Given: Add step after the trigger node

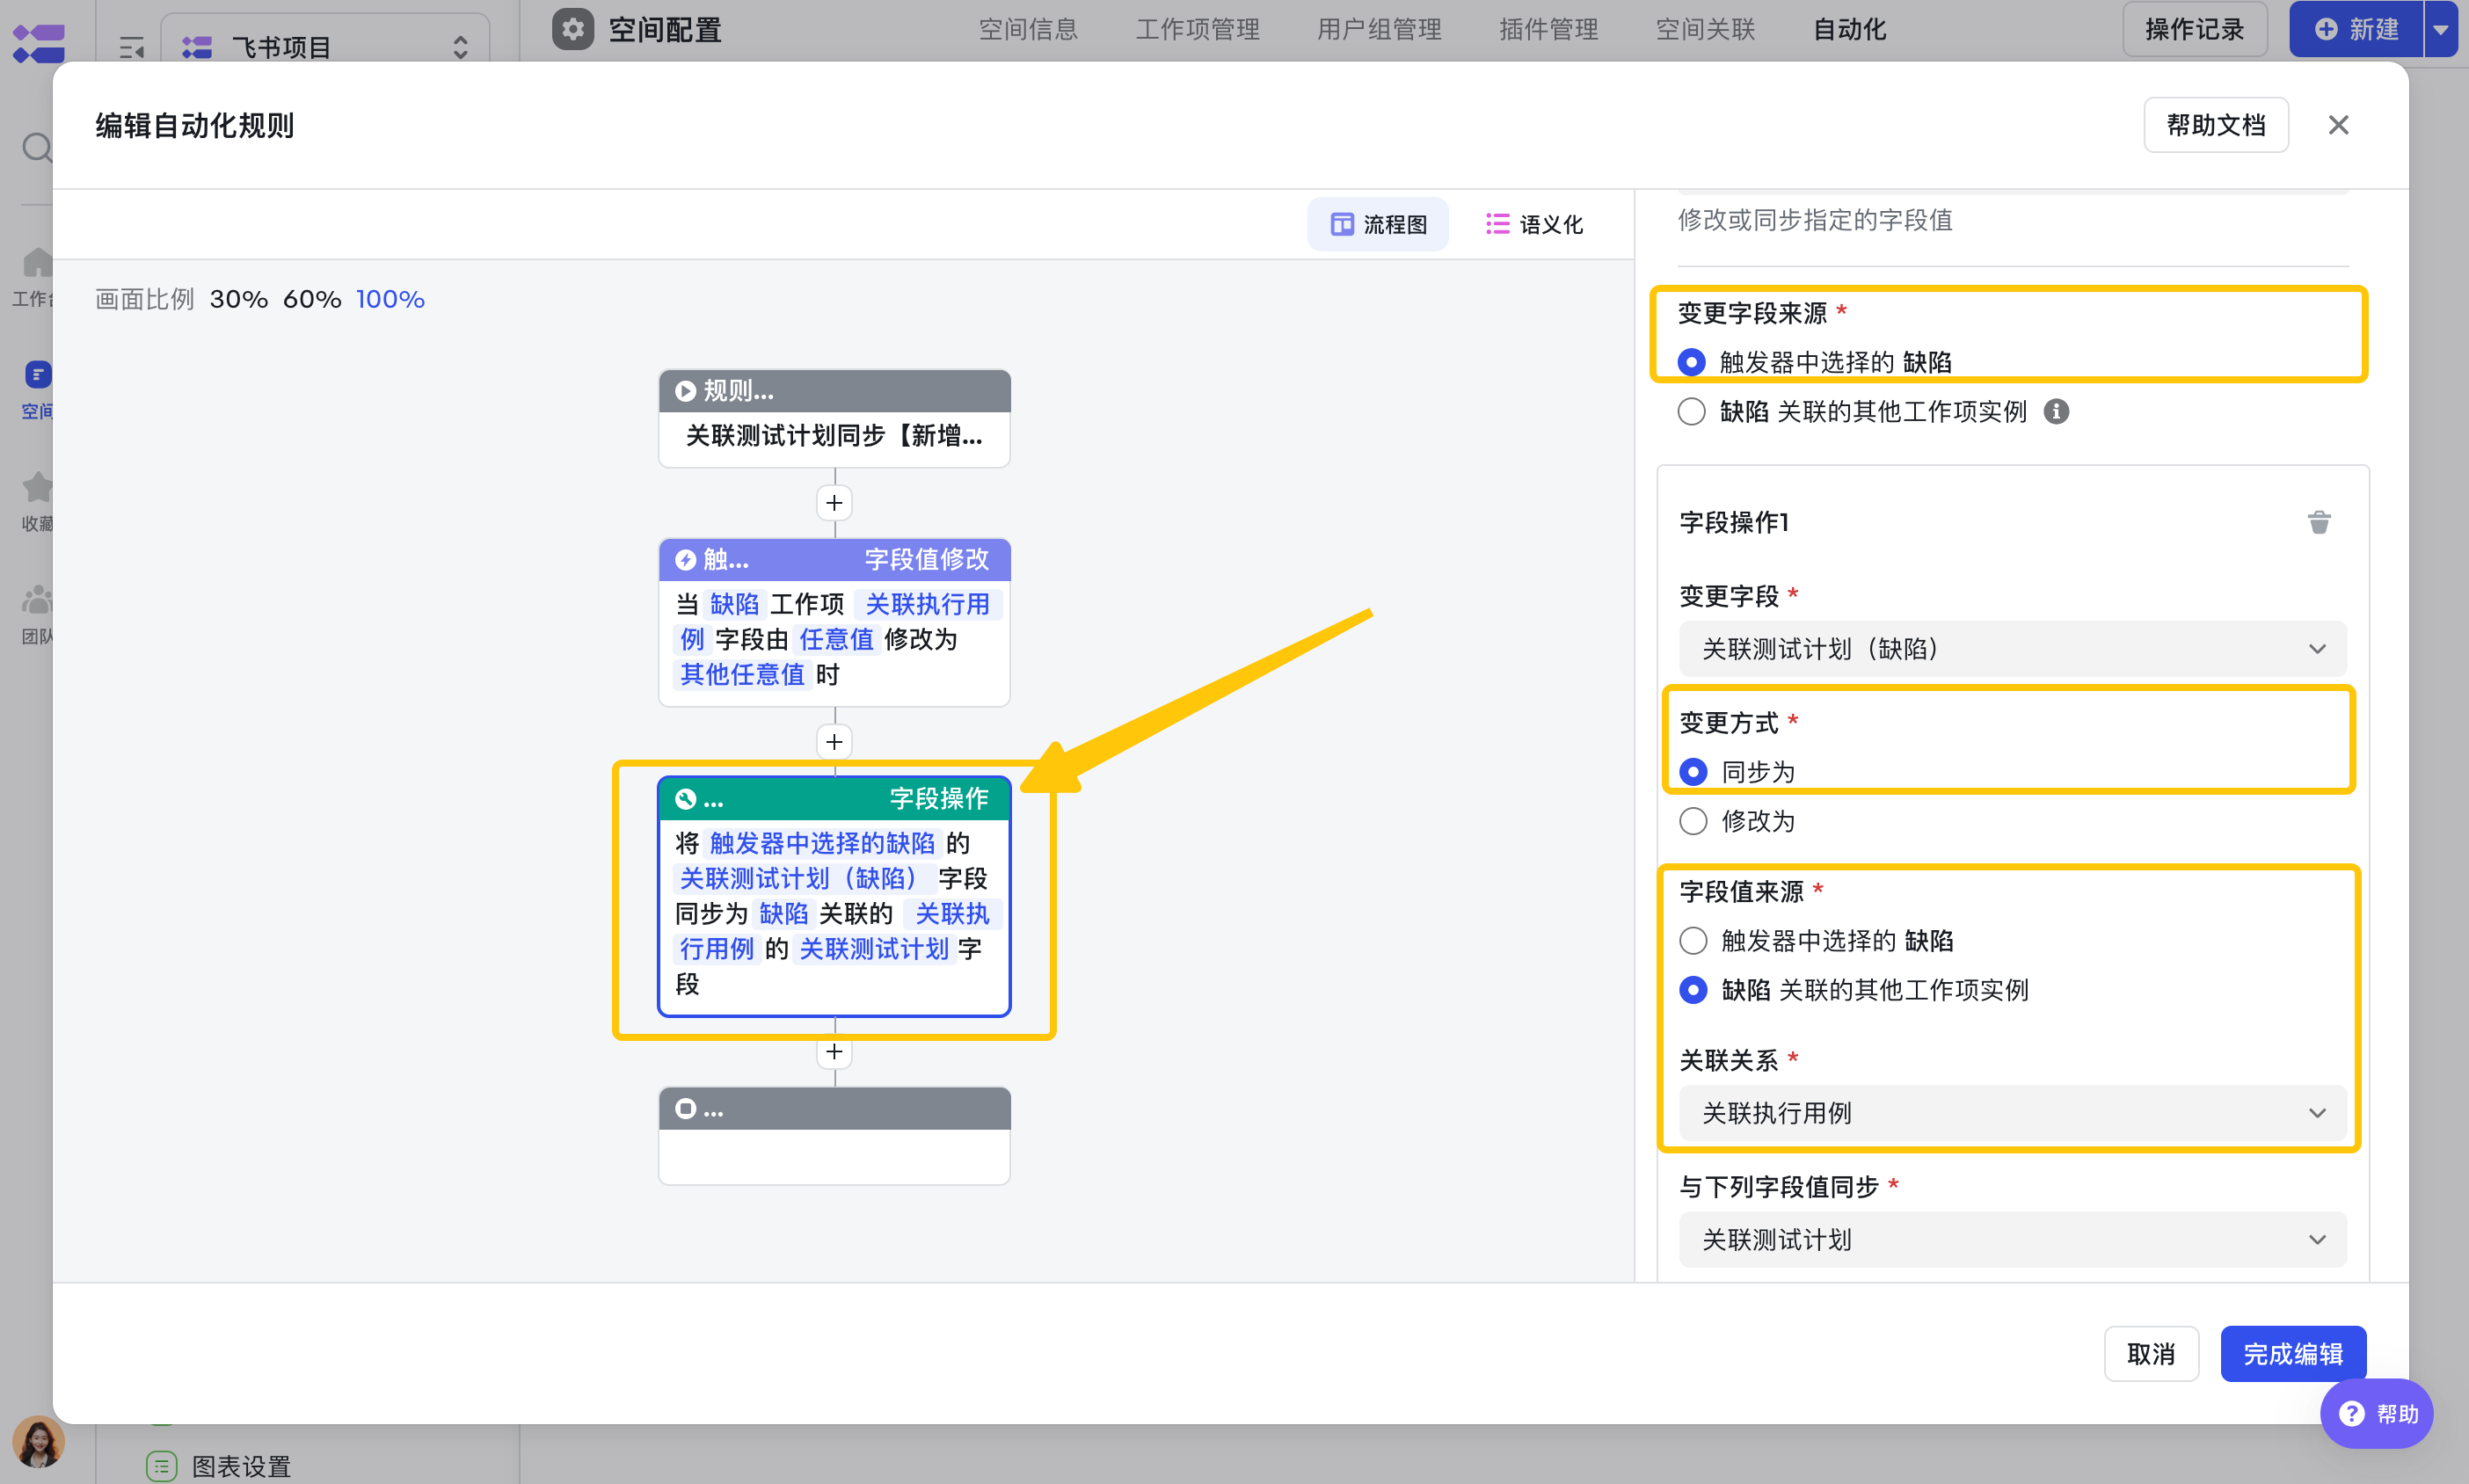Looking at the screenshot, I should click(x=834, y=742).
